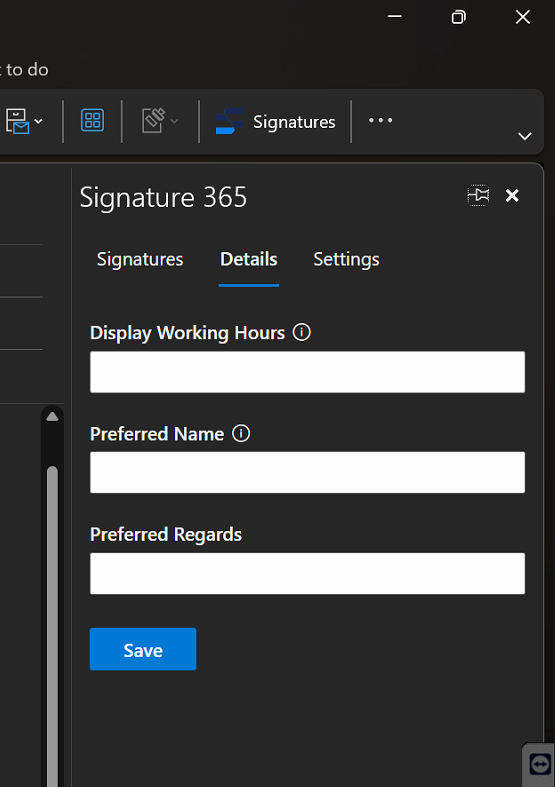This screenshot has height=787, width=555.
Task: Click the Preferred Name info icon
Action: (241, 433)
